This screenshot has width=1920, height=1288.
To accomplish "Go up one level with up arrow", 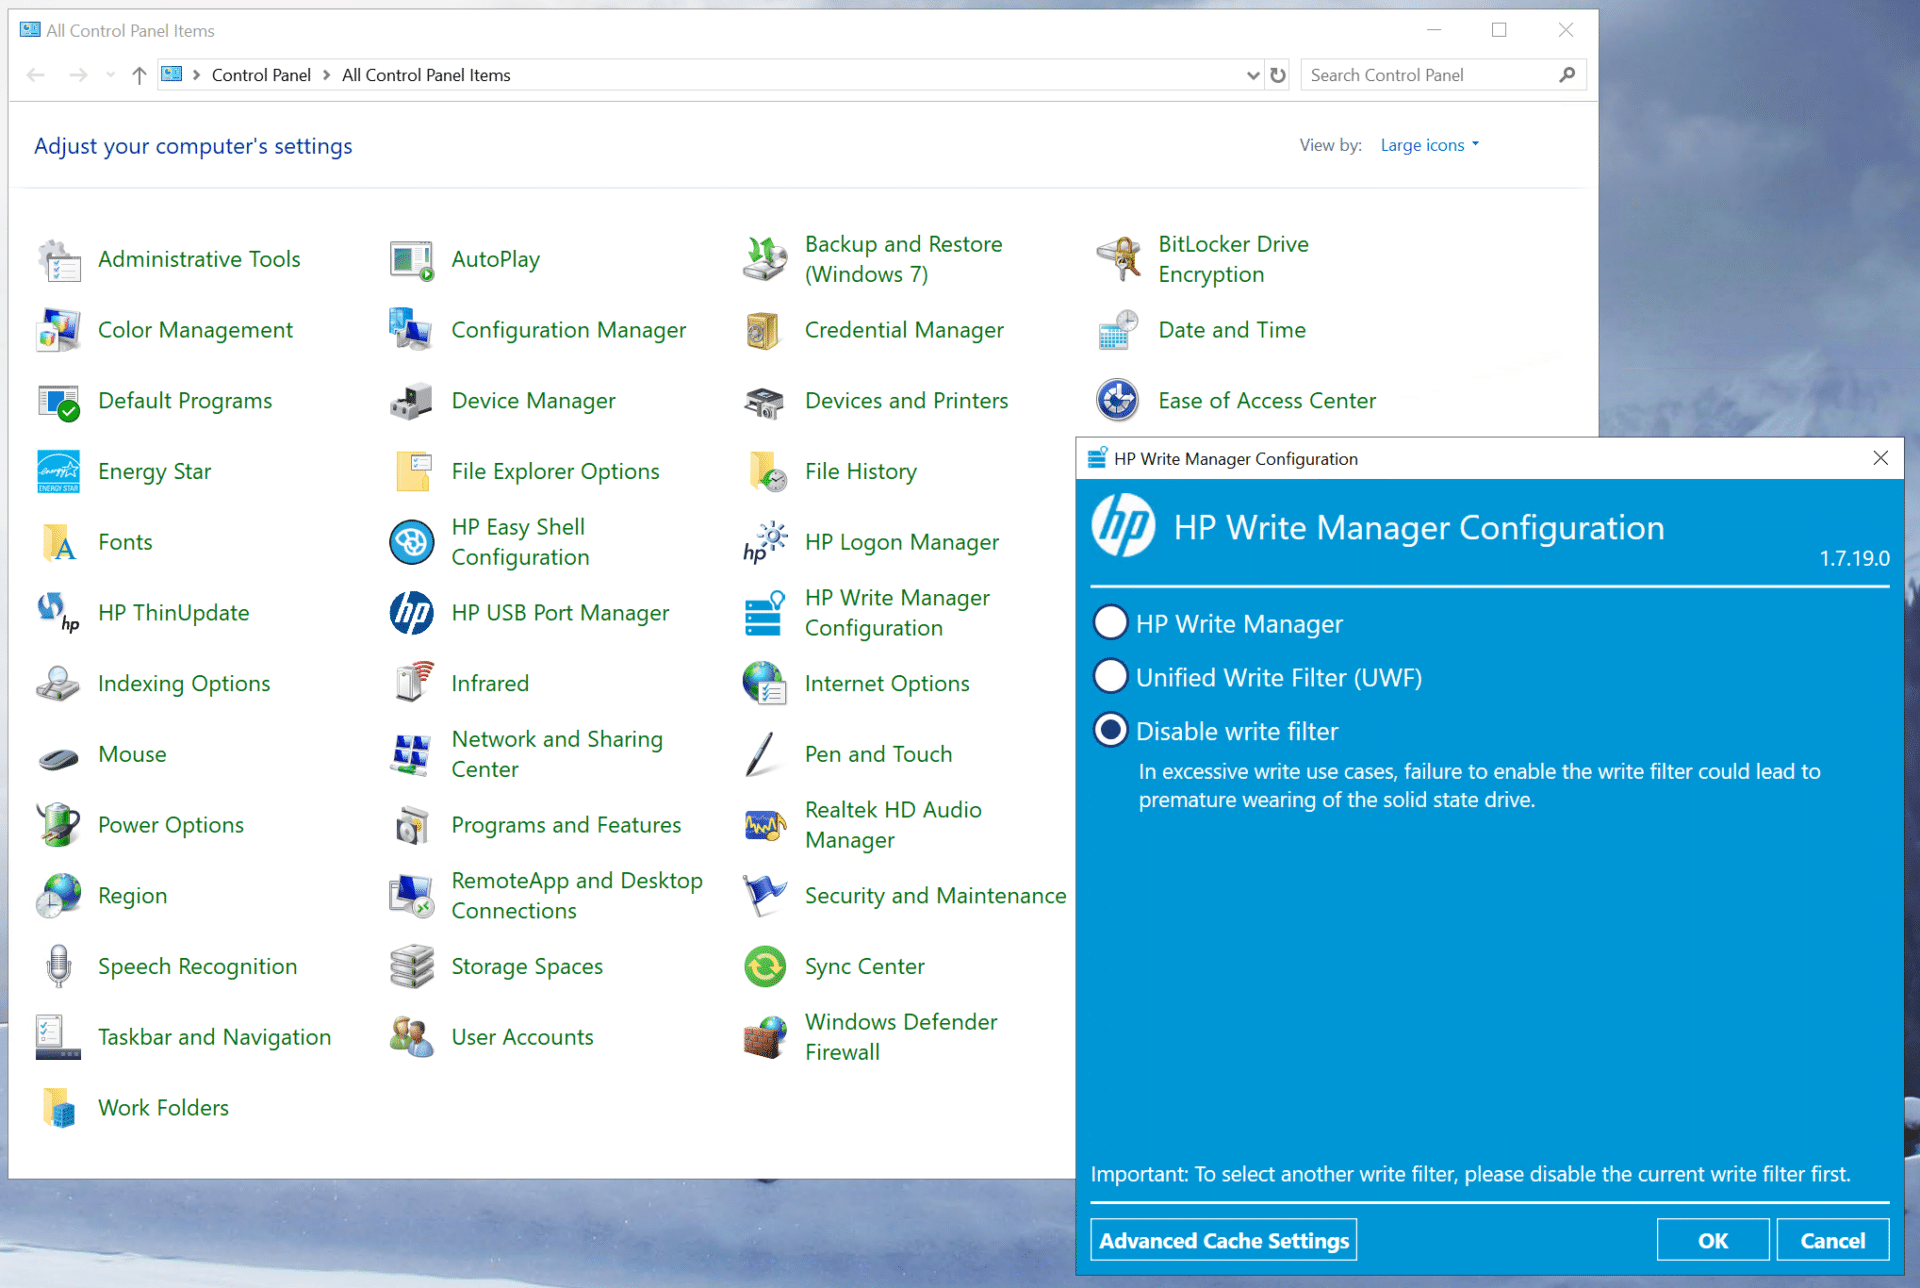I will 139,75.
